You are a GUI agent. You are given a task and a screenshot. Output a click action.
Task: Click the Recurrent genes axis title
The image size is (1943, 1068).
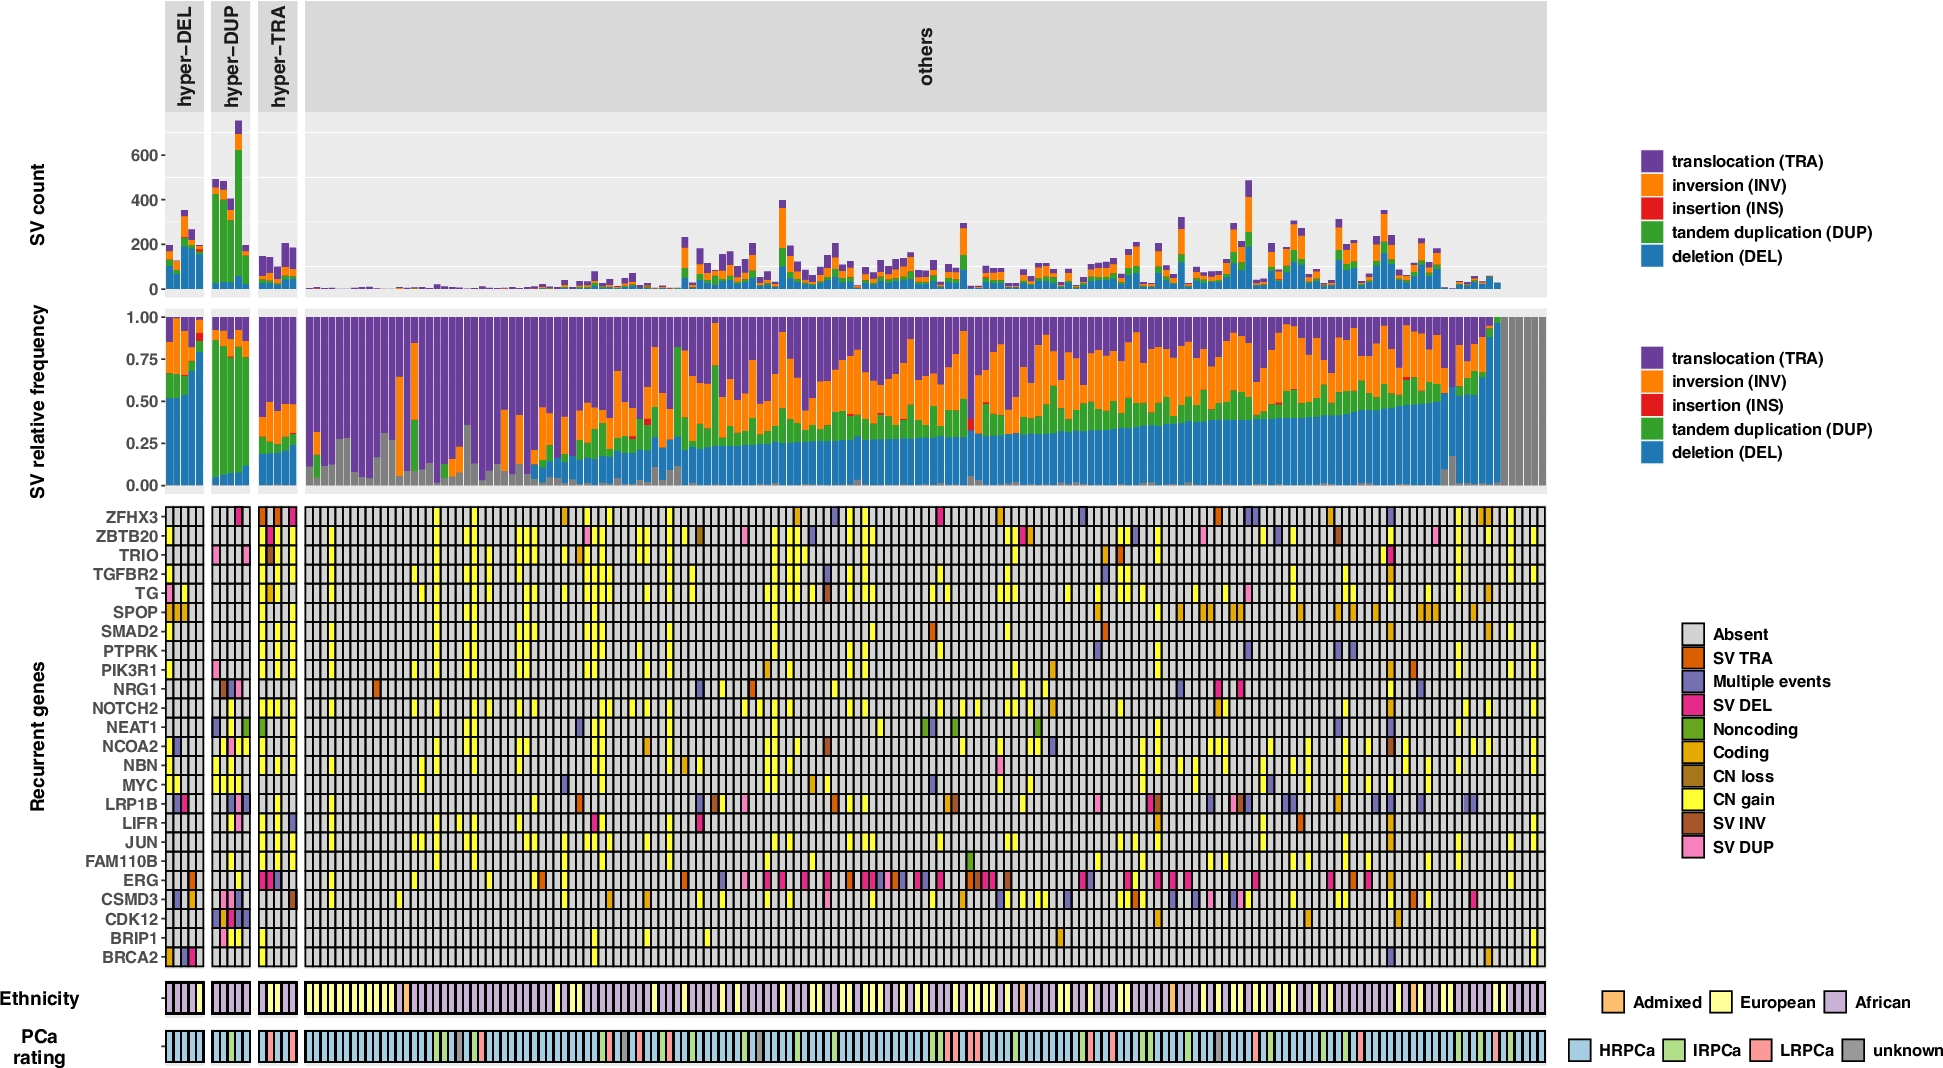point(38,736)
